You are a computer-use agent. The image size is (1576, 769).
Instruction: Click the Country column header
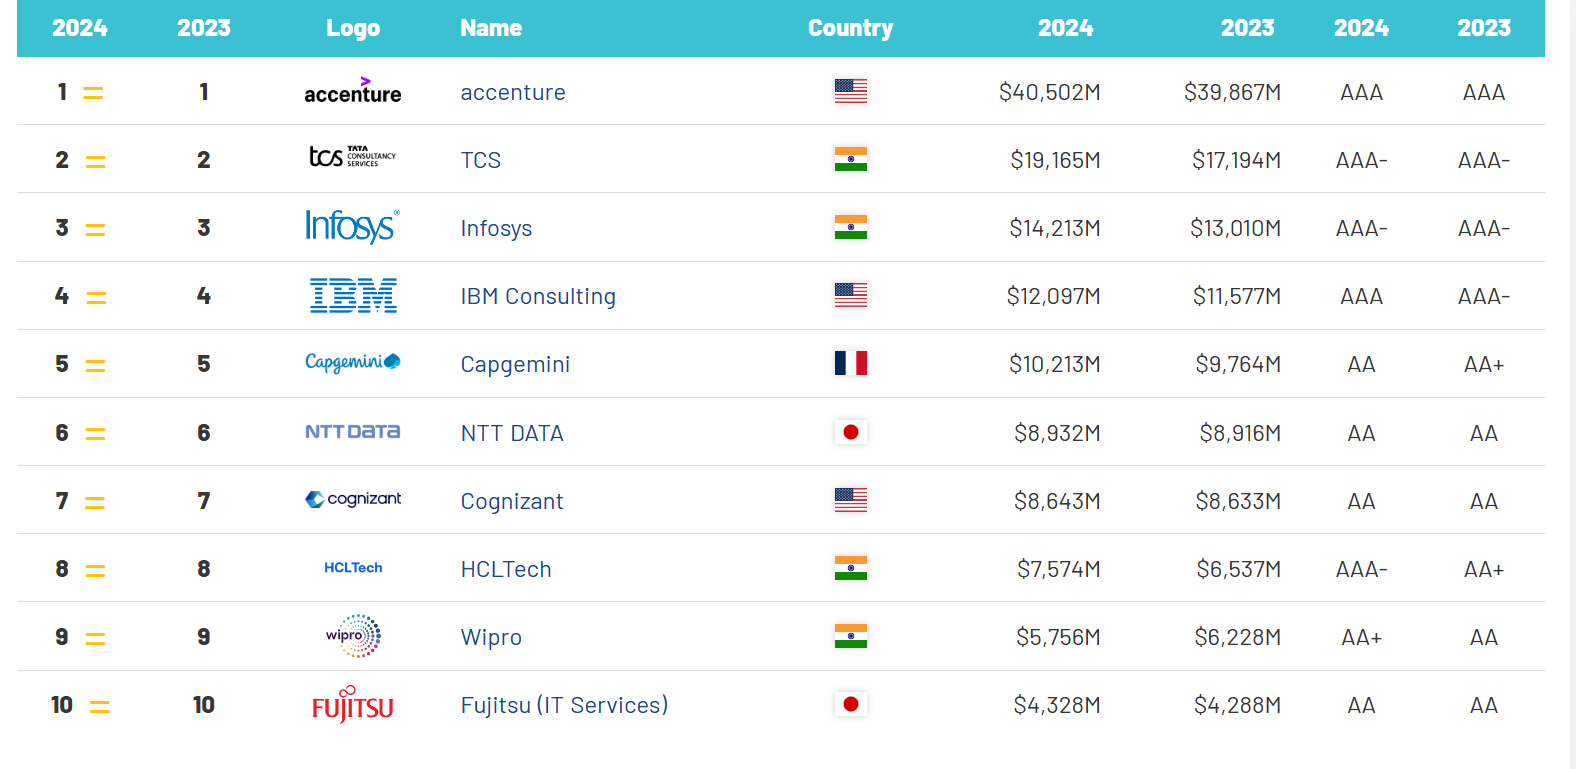850,28
